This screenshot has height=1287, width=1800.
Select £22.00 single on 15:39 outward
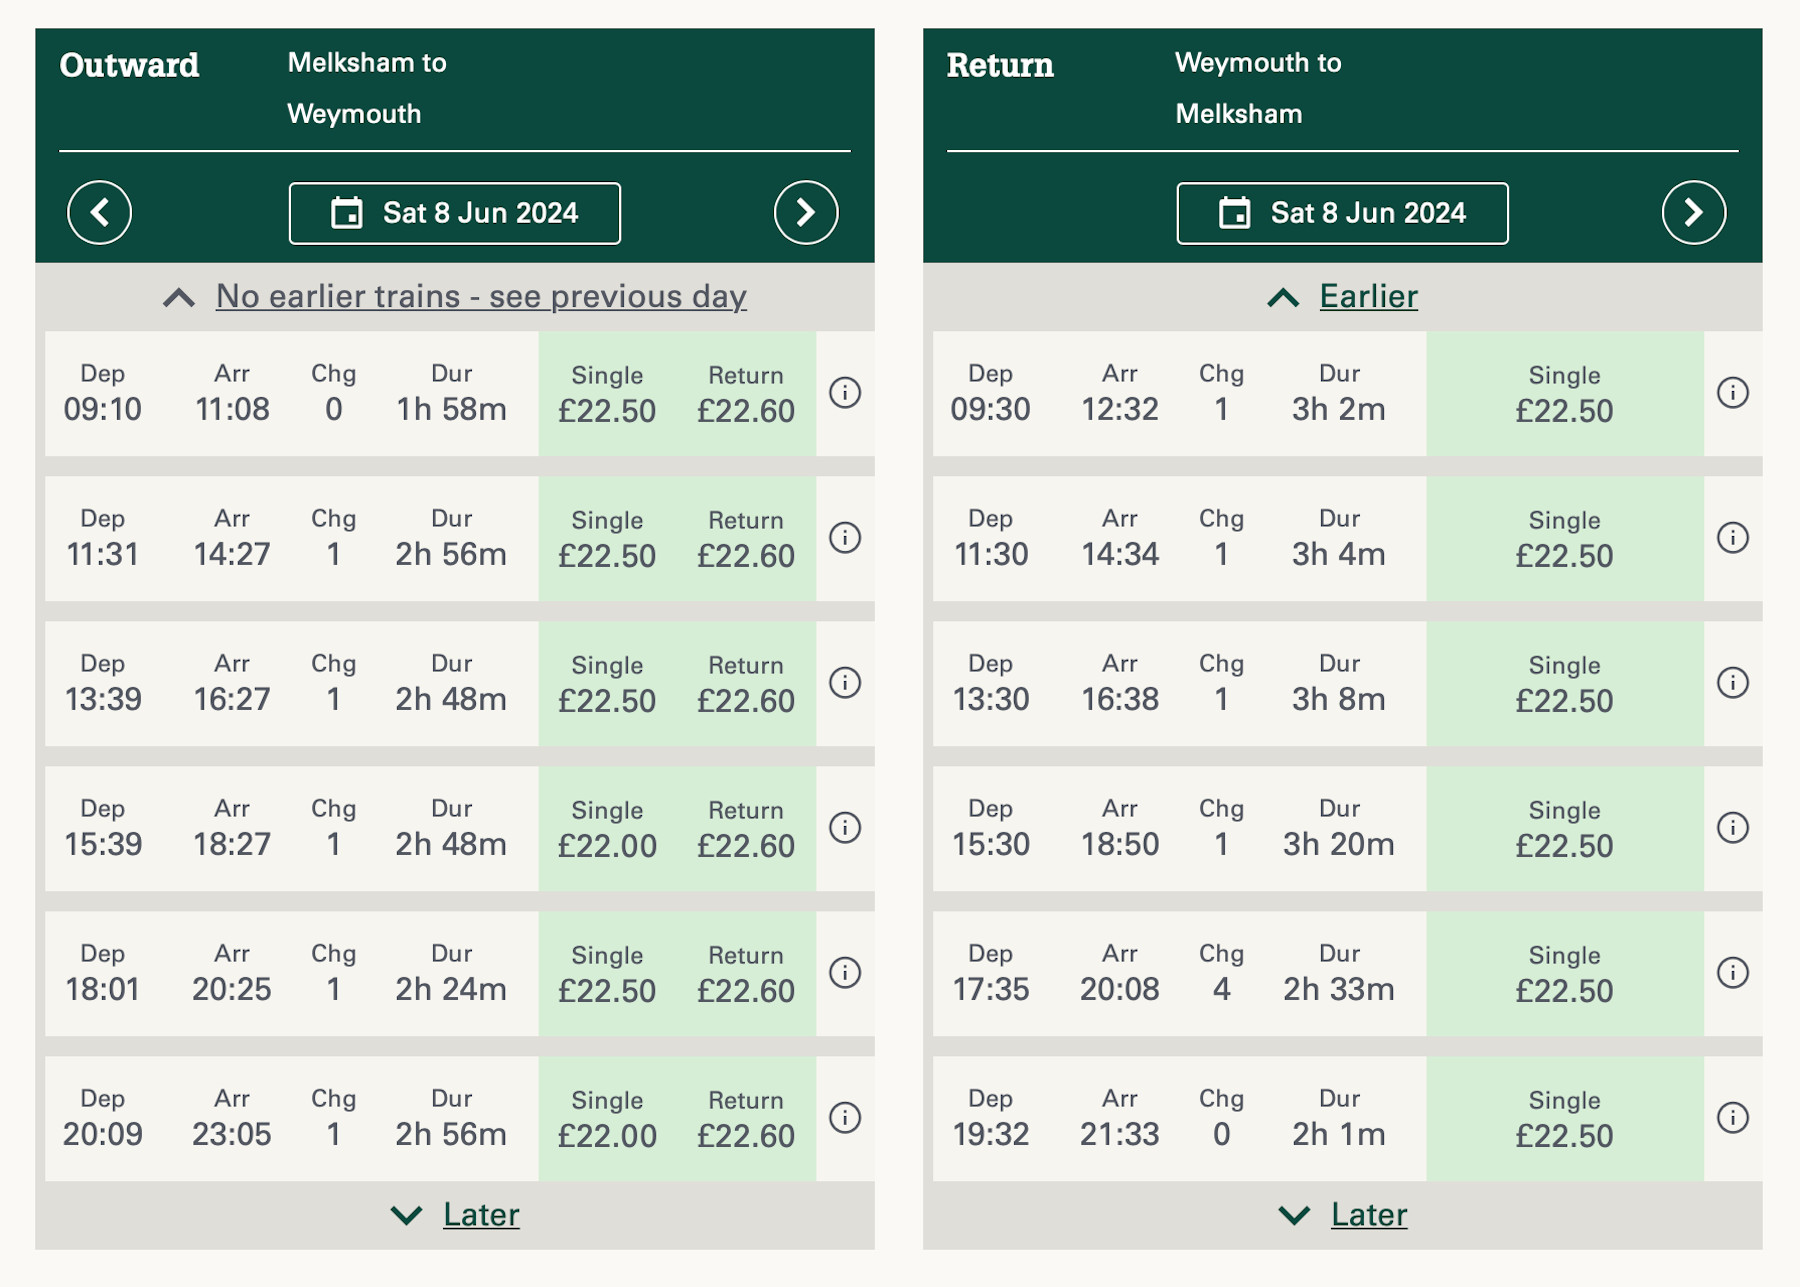[607, 829]
